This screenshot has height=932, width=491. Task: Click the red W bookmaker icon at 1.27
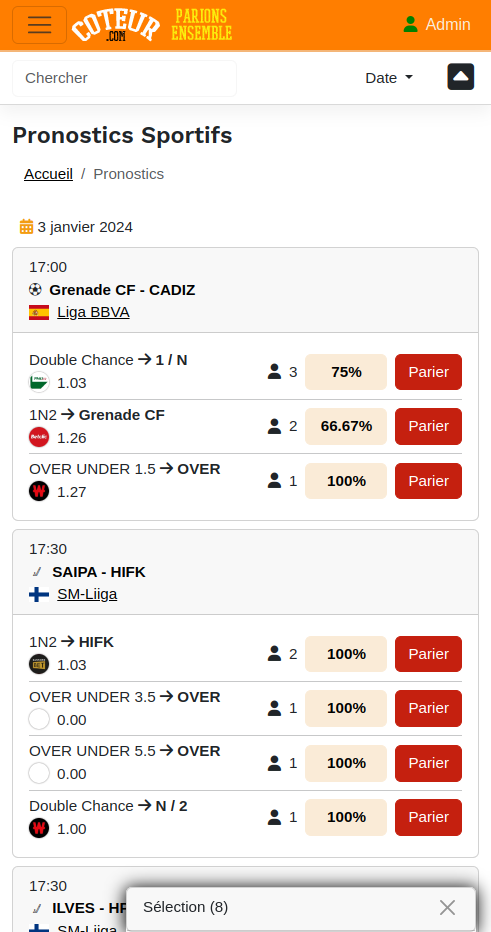(39, 492)
